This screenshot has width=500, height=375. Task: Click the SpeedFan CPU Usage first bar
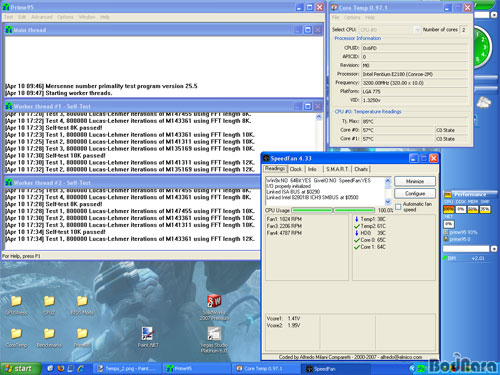312,210
